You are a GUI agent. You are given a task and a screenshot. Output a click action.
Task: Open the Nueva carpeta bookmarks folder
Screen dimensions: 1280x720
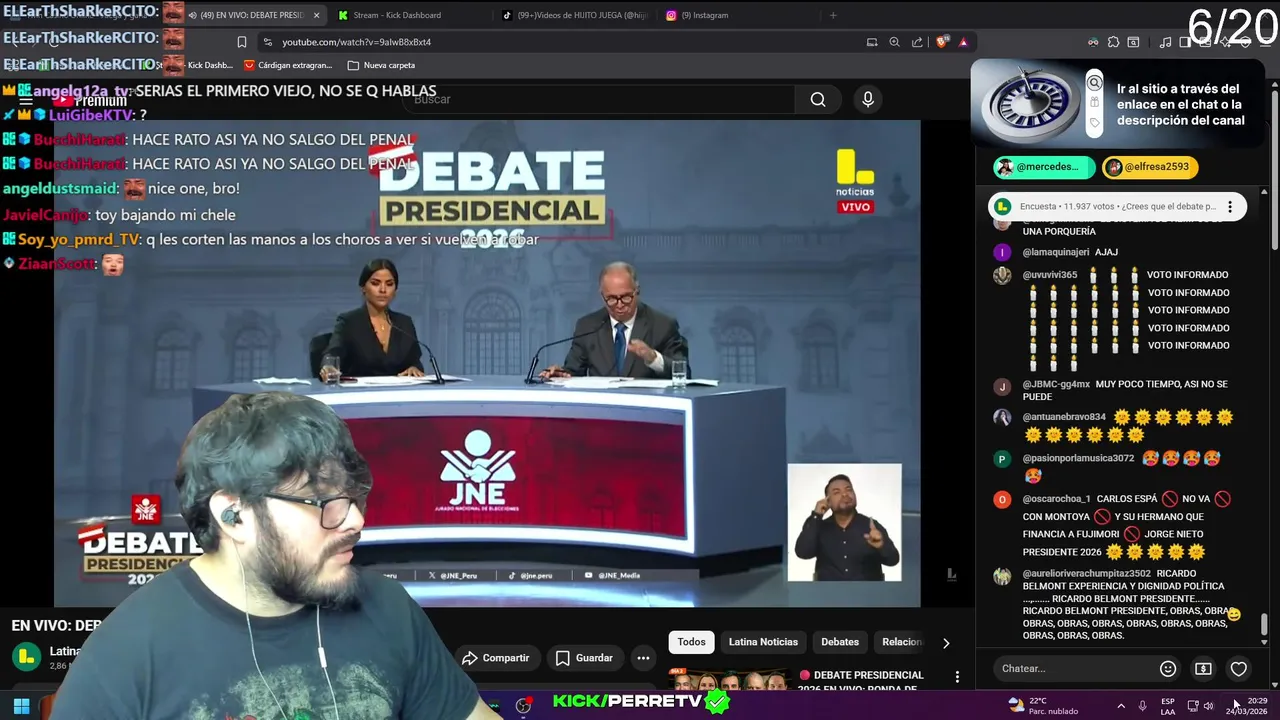coord(381,65)
